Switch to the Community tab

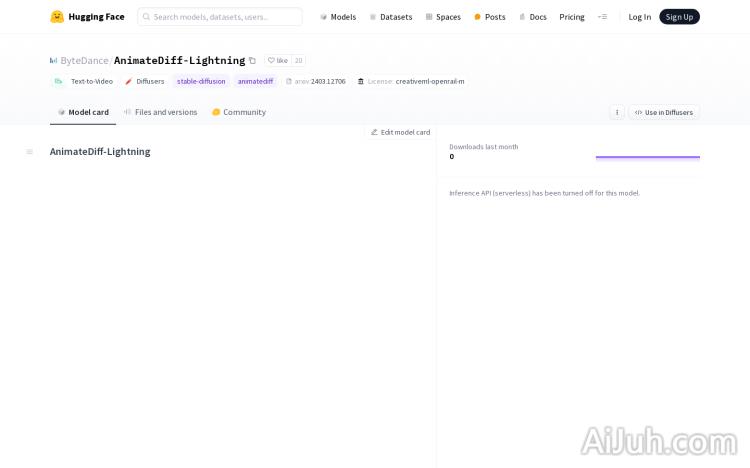click(x=239, y=112)
